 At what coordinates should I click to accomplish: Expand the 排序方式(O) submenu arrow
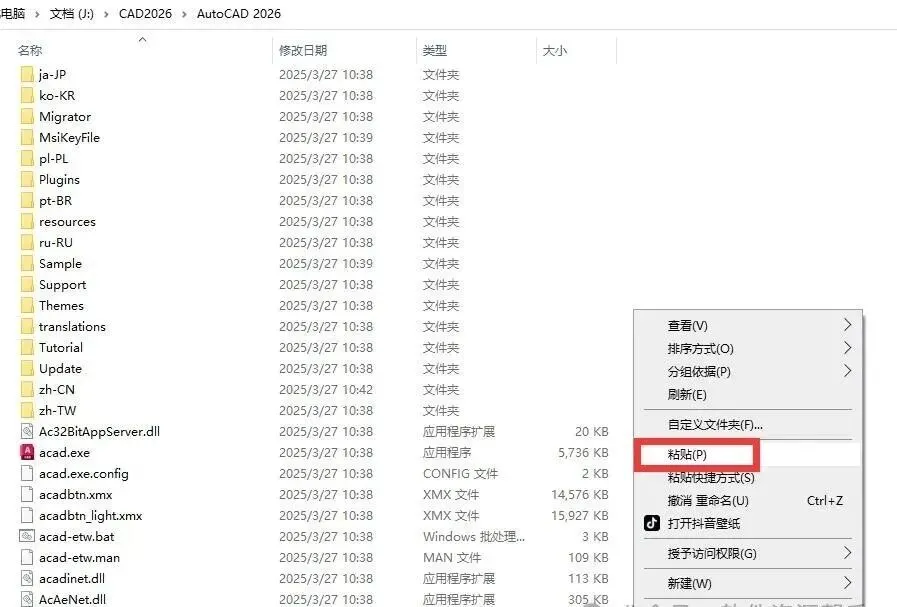tap(848, 348)
